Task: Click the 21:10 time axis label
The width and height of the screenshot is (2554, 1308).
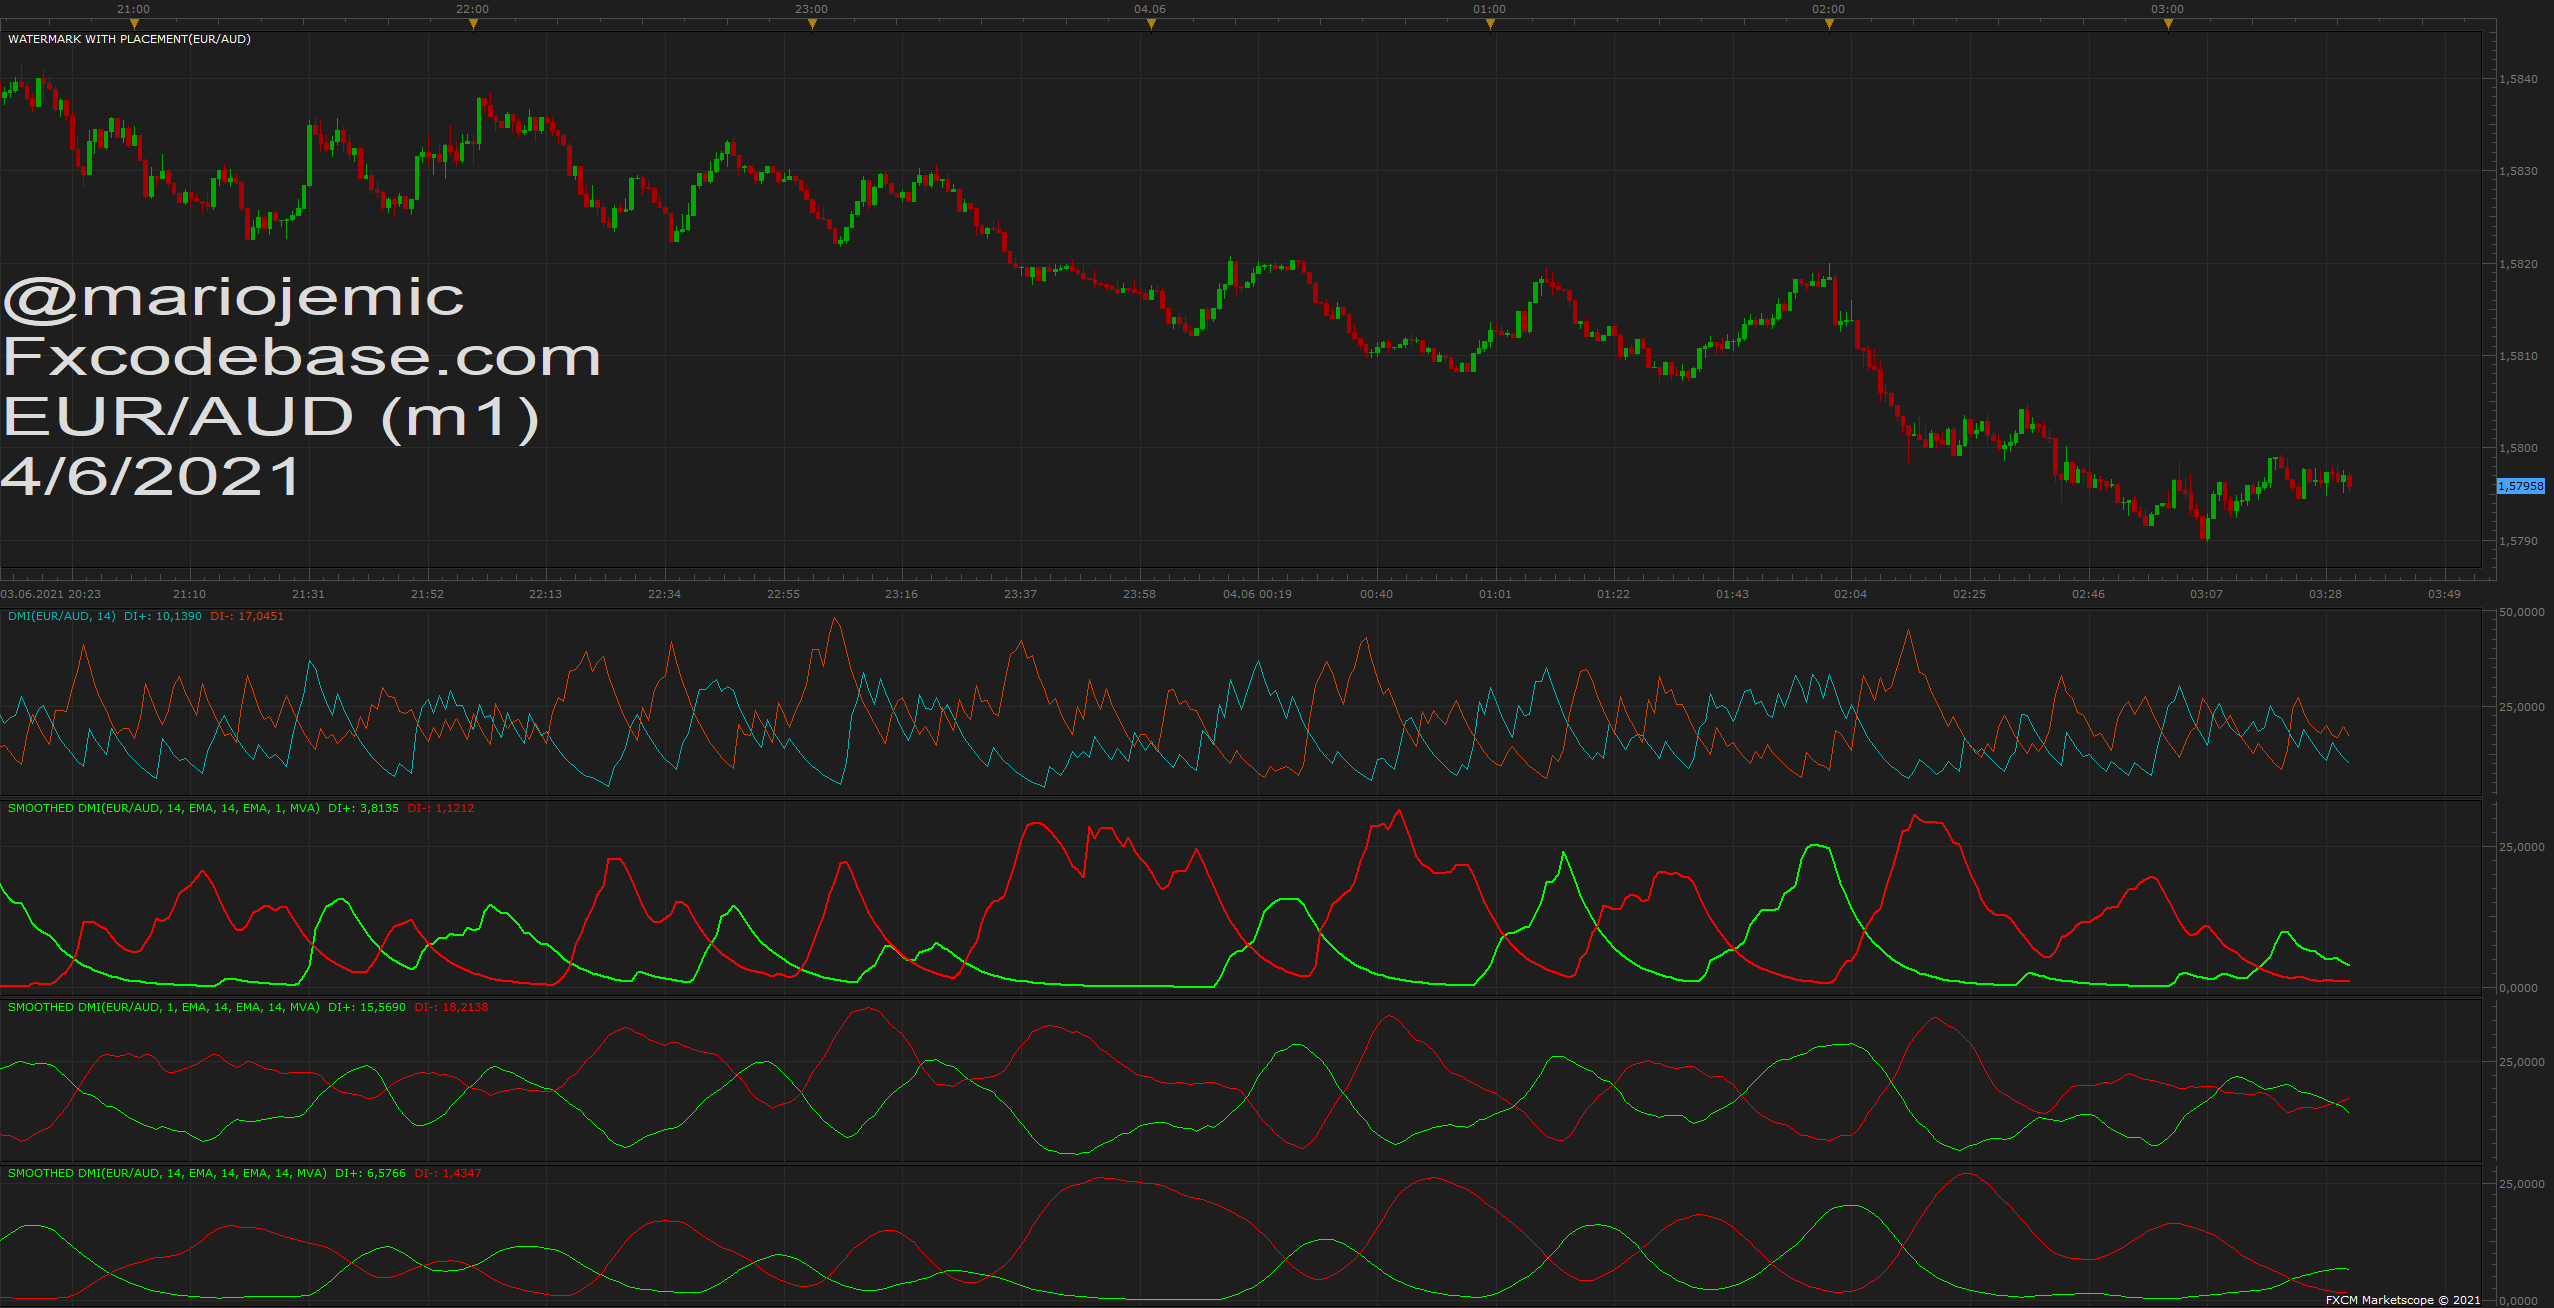Action: click(x=189, y=594)
